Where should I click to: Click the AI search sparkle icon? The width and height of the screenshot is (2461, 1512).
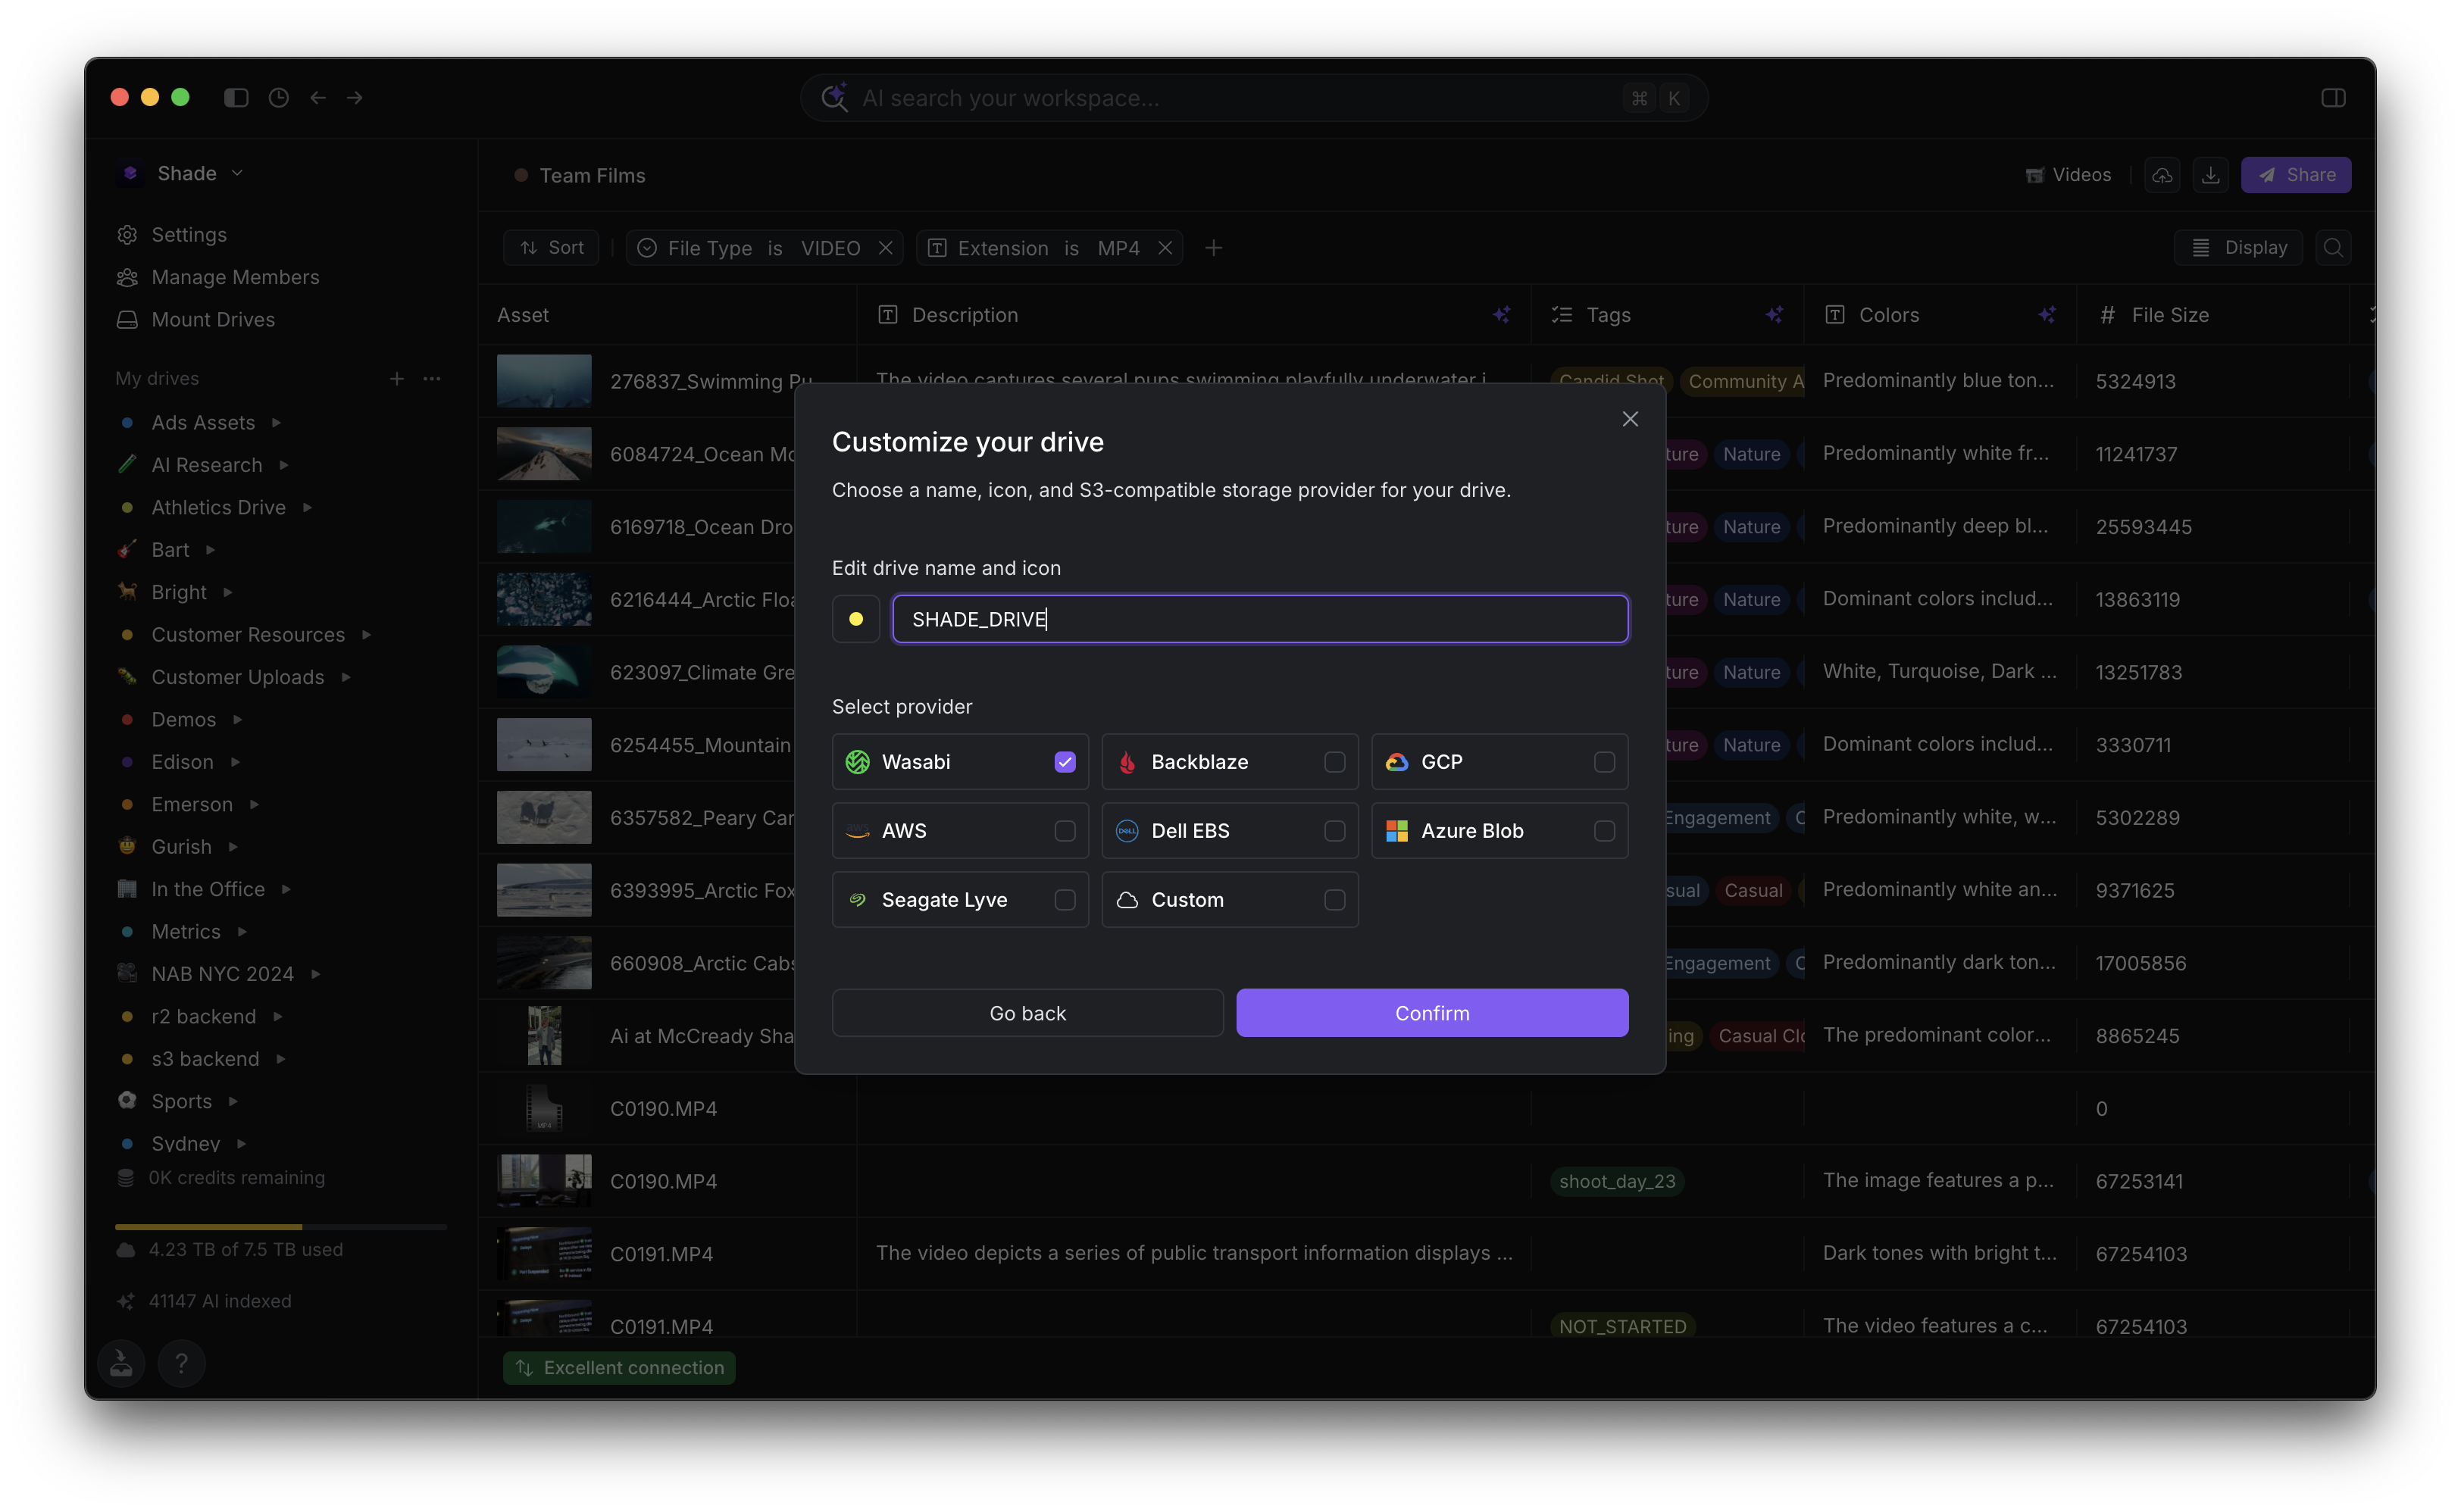pos(834,98)
